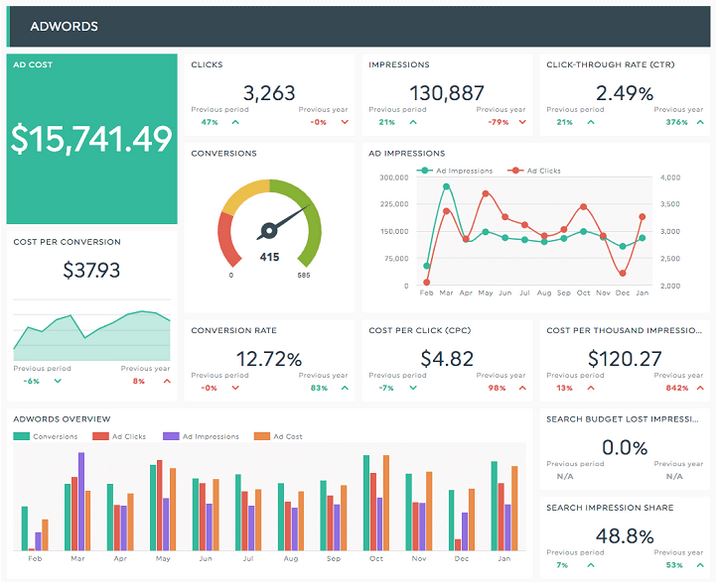725x588 pixels.
Task: Toggle the Ad Cost legend in Adwords Overview
Action: point(278,436)
